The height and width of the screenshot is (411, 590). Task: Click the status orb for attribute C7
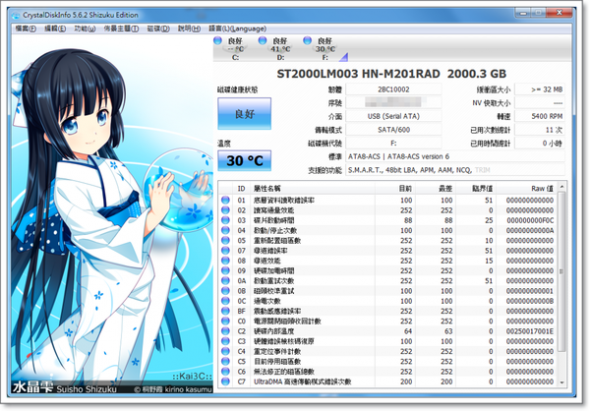(x=225, y=381)
